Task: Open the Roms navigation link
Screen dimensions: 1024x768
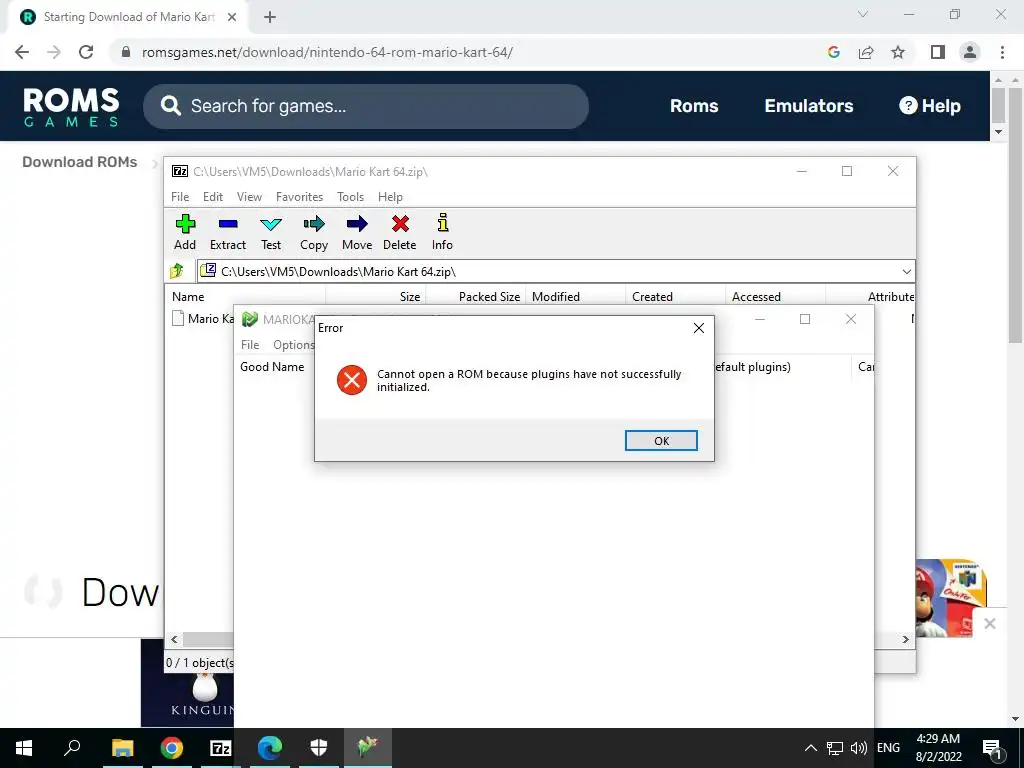Action: tap(694, 106)
